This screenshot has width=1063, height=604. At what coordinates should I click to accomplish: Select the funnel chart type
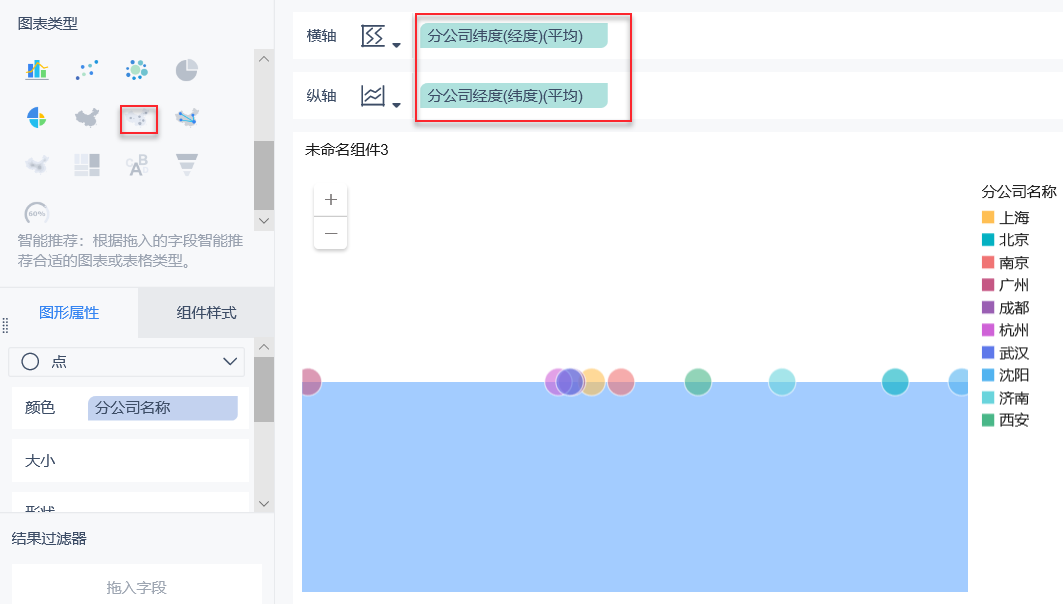[x=187, y=164]
